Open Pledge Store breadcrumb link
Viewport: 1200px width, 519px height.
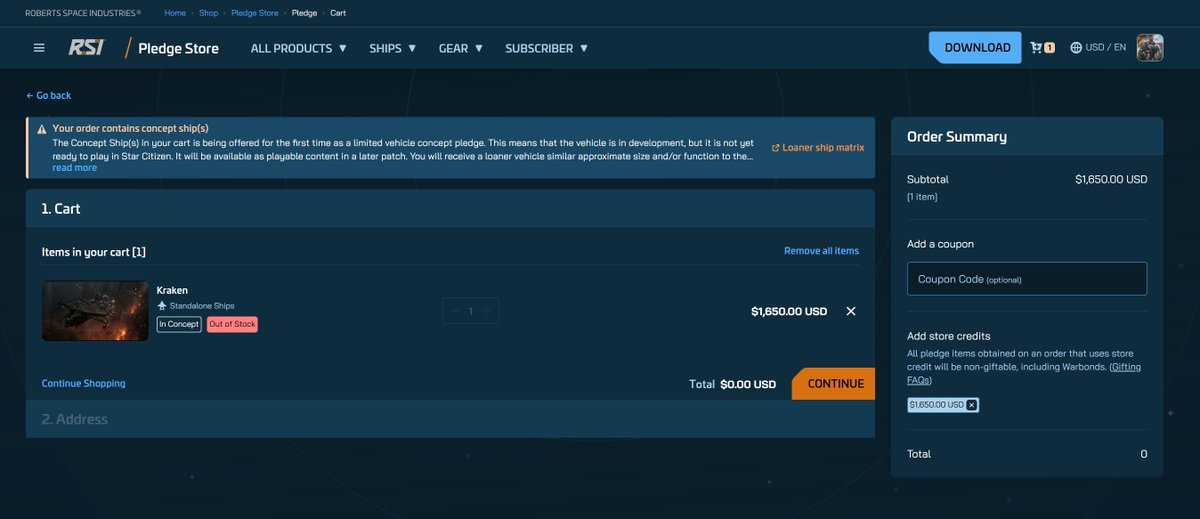tap(255, 13)
